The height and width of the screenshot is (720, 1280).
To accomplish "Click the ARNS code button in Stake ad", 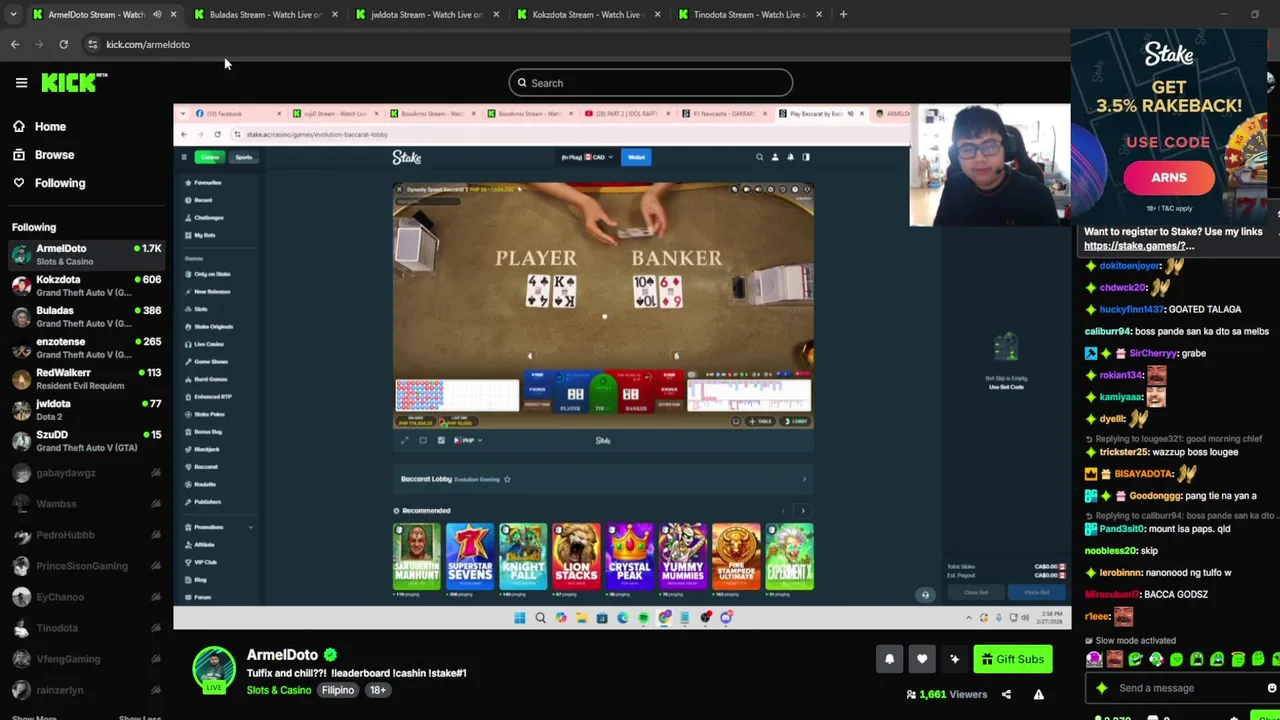I will [1169, 178].
